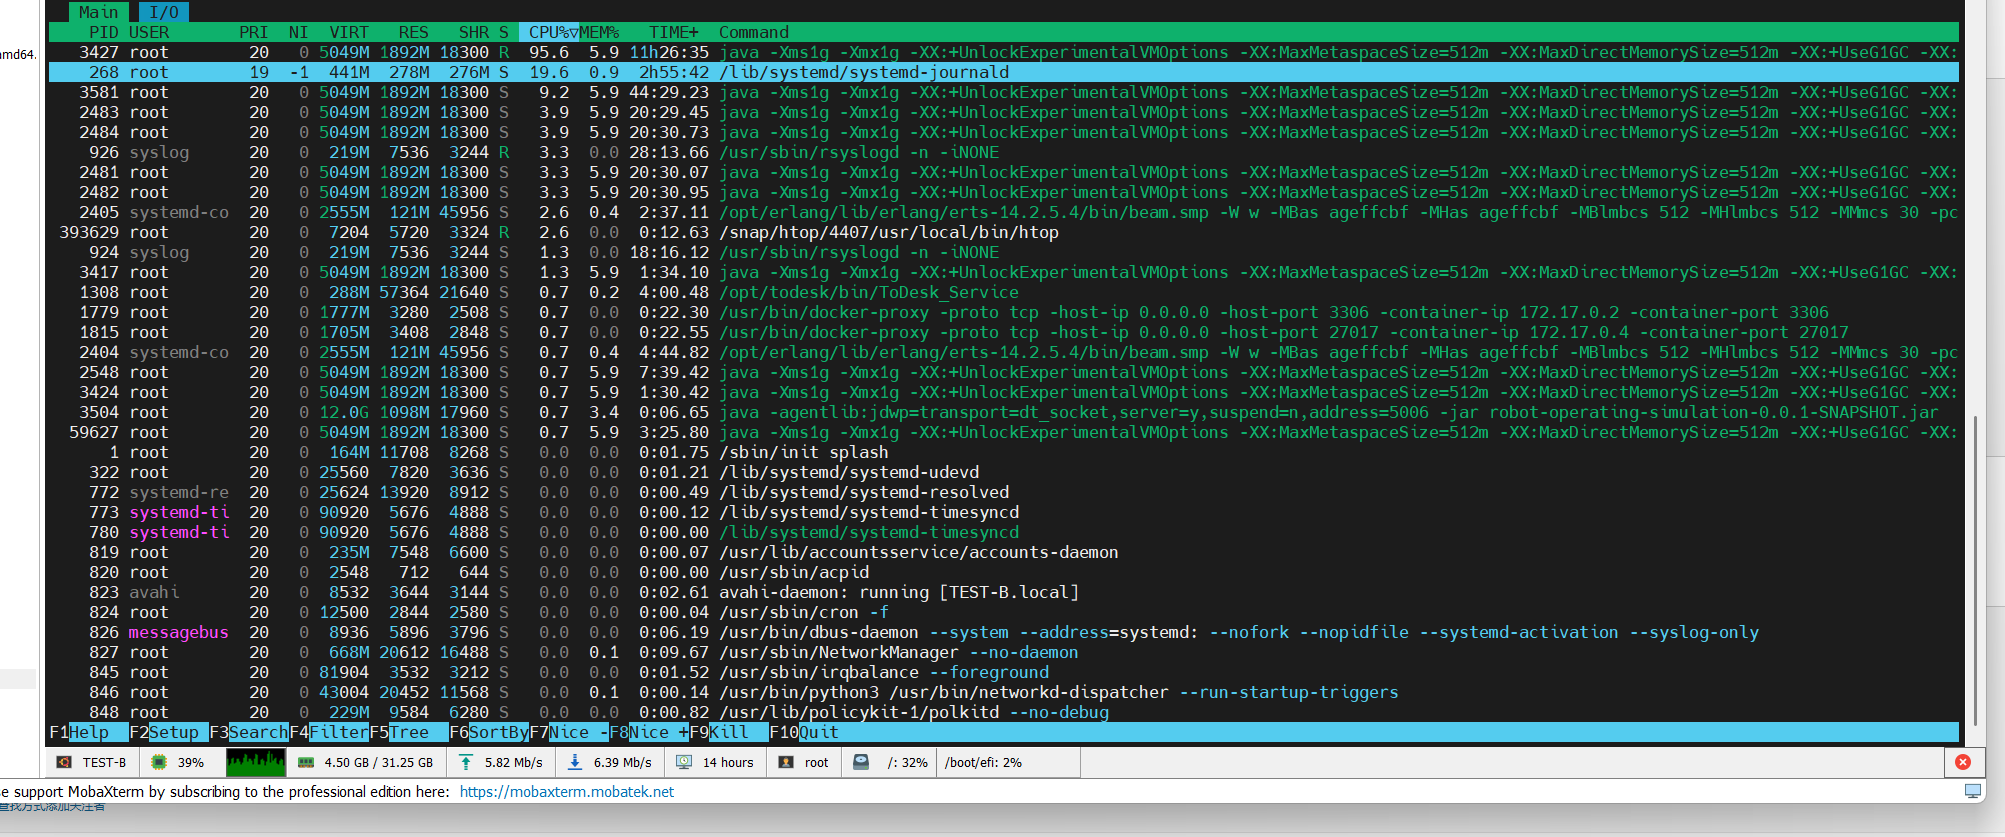Image resolution: width=2005 pixels, height=837 pixels.
Task: Select process row with PID 3427
Action: coord(1004,52)
